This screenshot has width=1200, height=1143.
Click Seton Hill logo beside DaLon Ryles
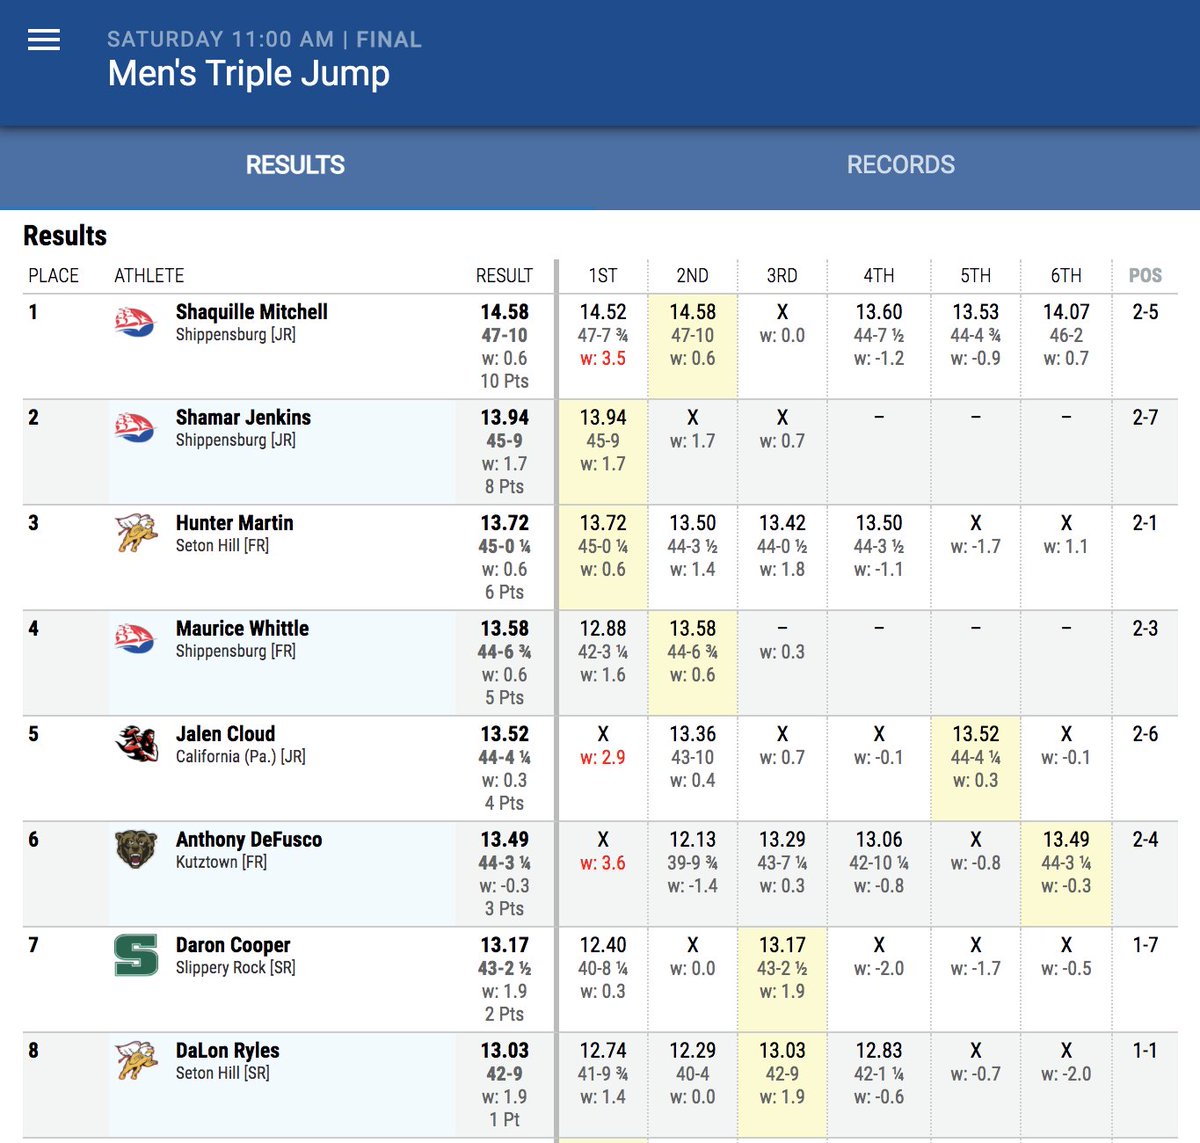135,1061
